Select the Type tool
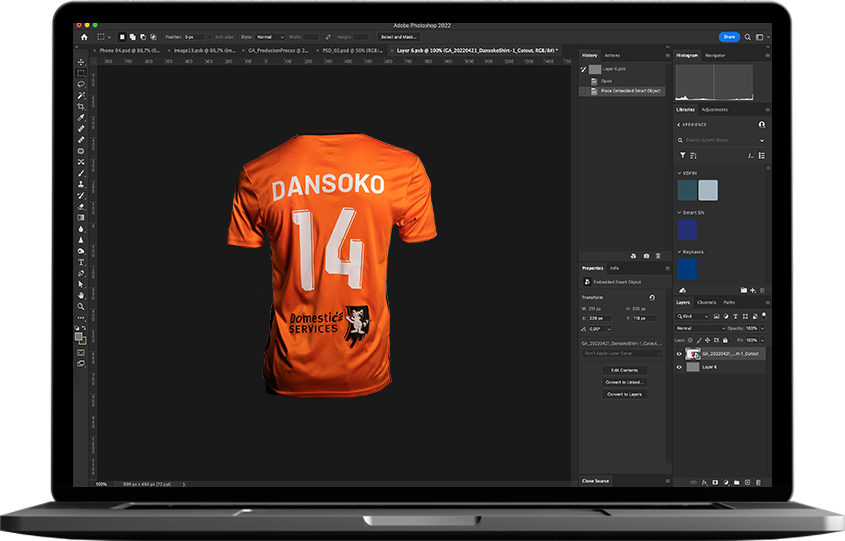 tap(81, 262)
